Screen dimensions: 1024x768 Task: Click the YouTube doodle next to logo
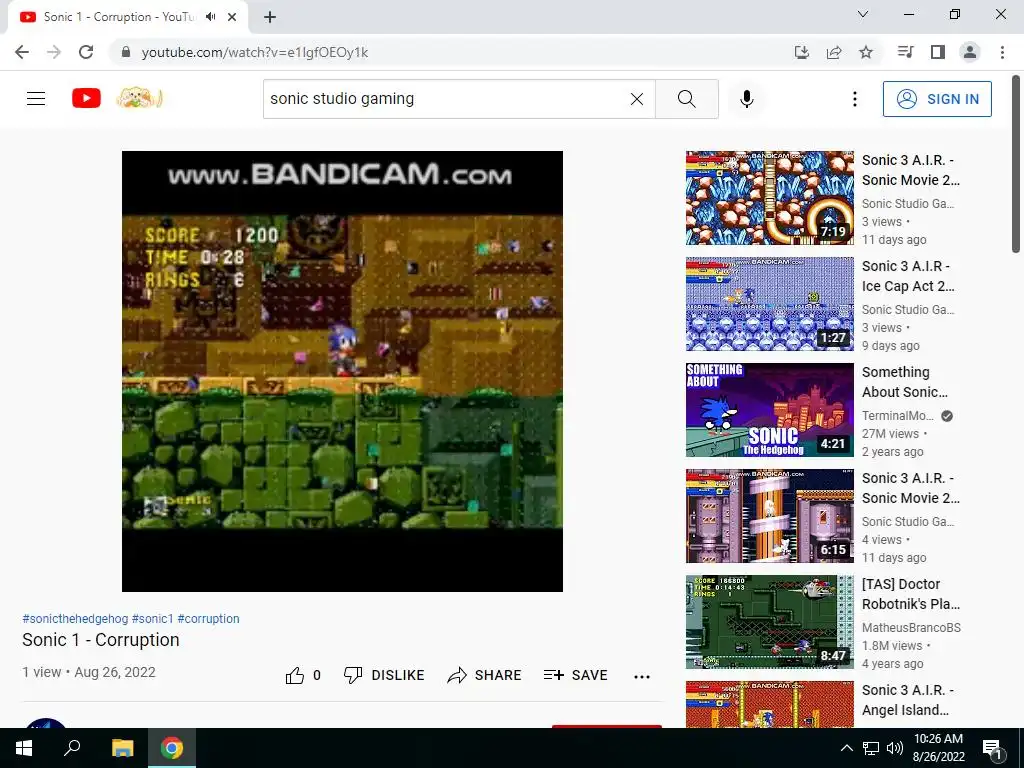tap(139, 99)
